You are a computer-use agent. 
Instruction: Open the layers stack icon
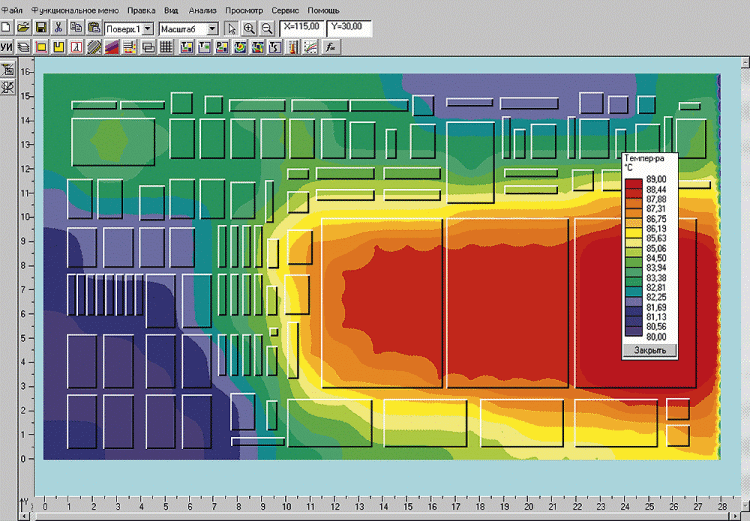[x=23, y=47]
